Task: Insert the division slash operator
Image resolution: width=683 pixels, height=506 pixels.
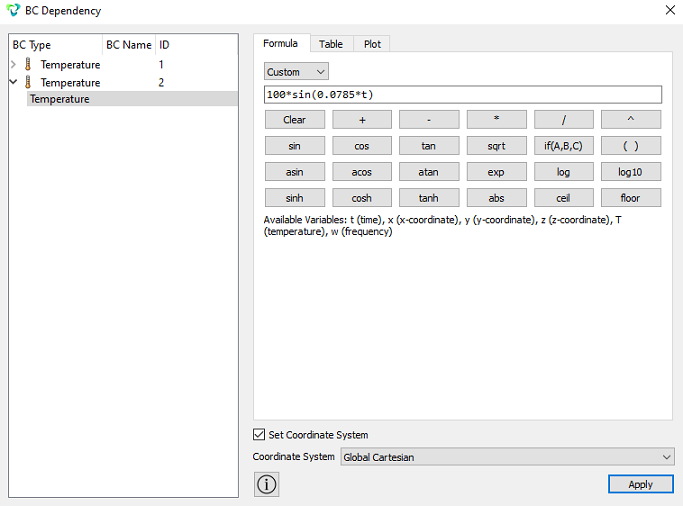Action: (x=564, y=120)
